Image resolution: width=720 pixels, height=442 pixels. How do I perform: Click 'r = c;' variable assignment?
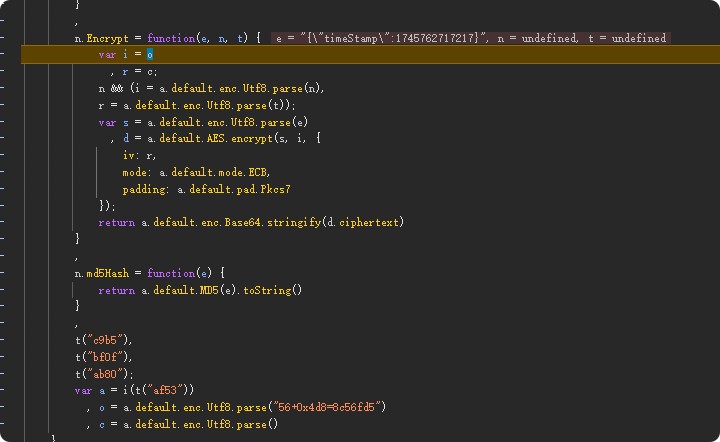(x=140, y=72)
